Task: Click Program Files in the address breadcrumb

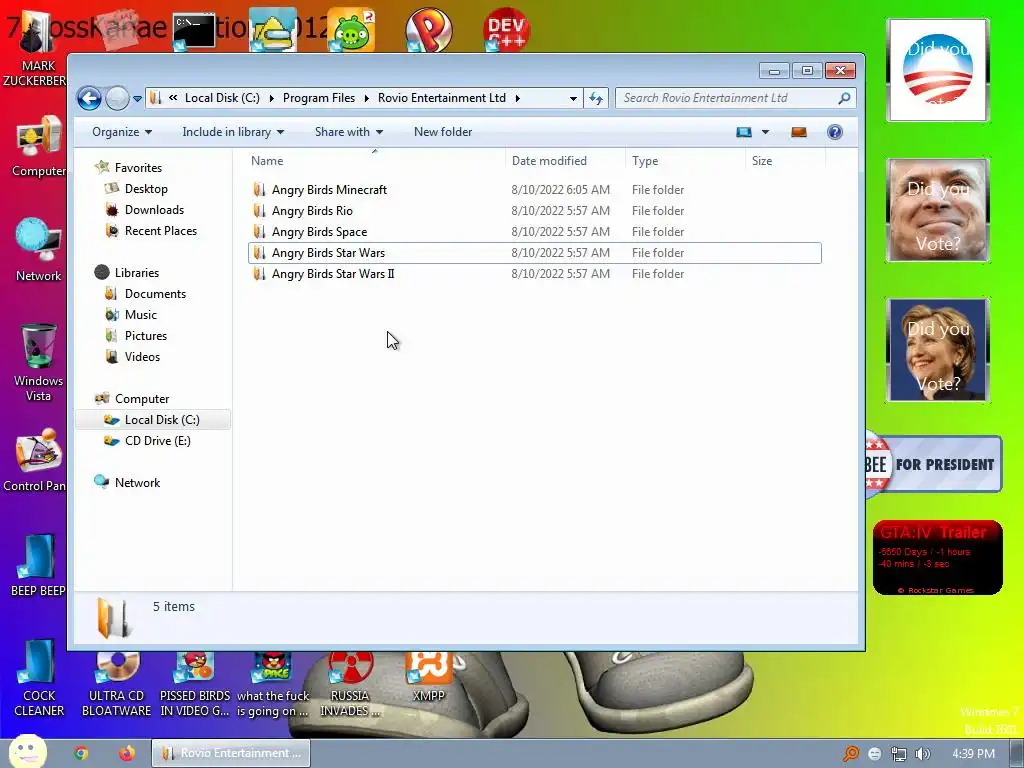Action: pyautogui.click(x=319, y=98)
